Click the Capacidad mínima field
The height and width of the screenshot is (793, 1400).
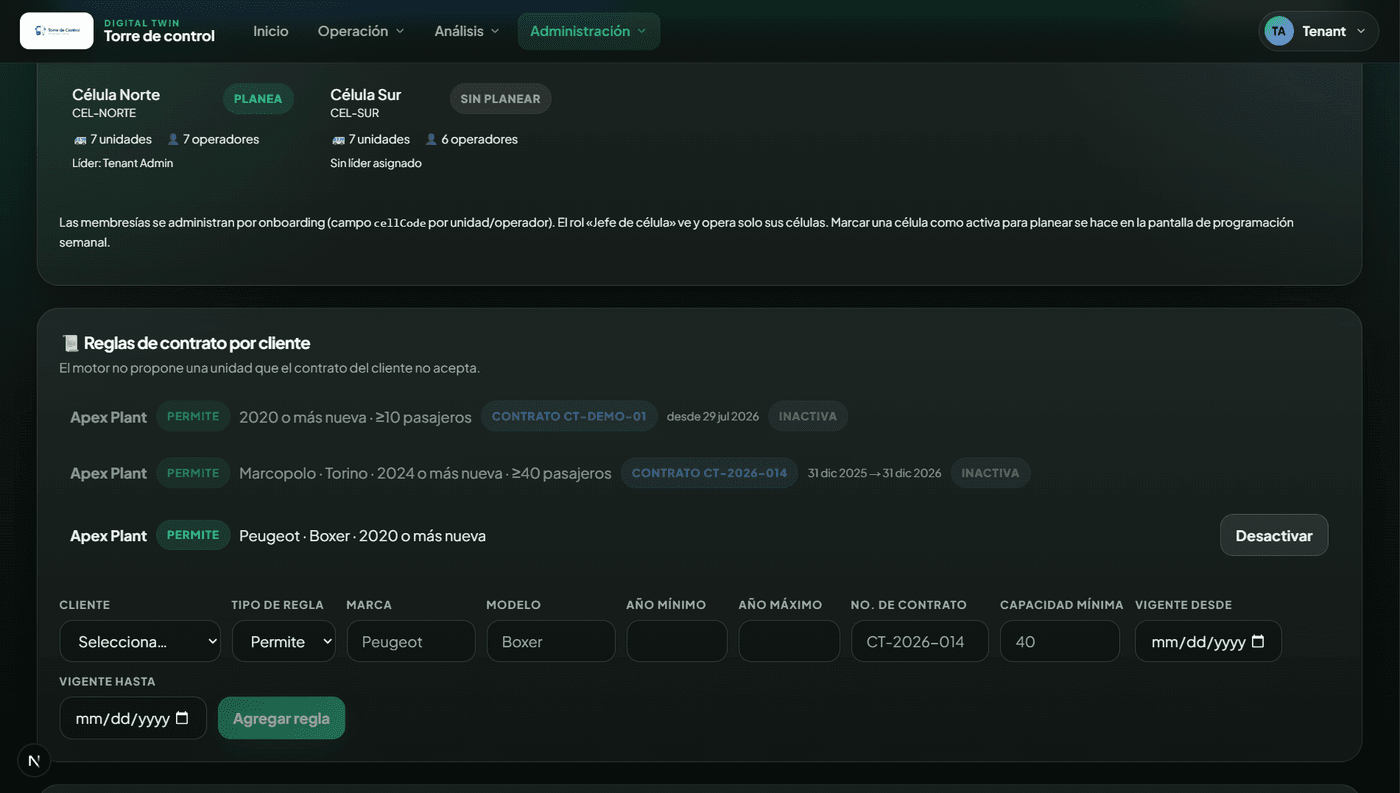[x=1060, y=641]
